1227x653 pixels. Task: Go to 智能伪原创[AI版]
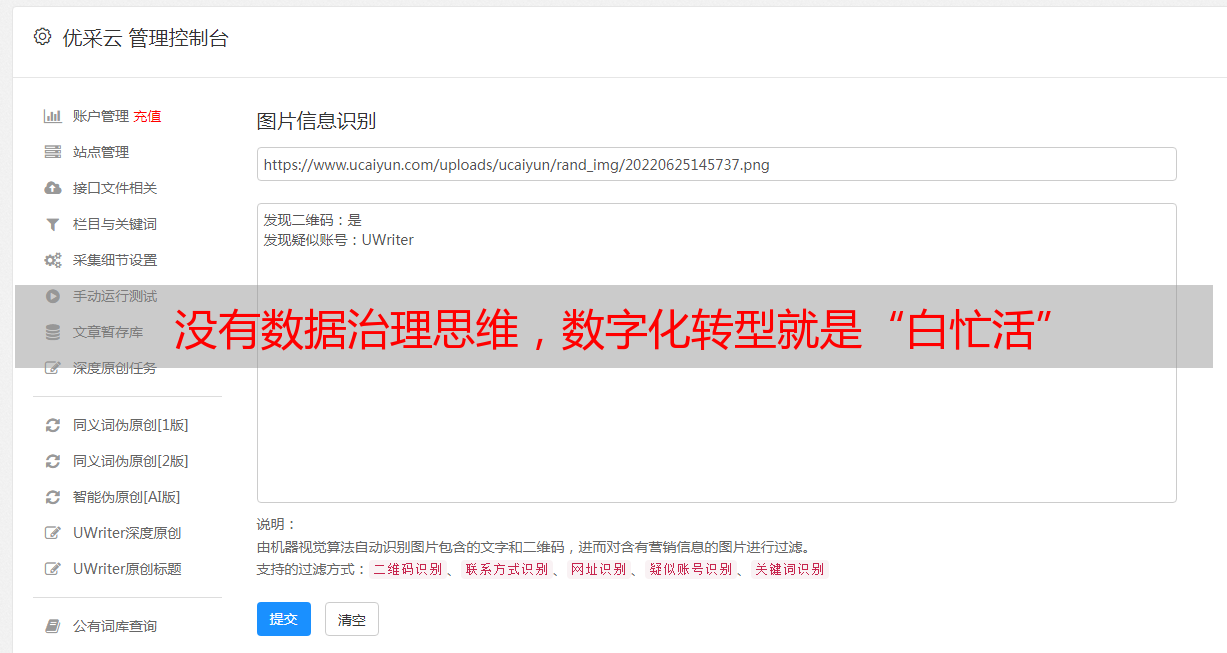click(127, 497)
